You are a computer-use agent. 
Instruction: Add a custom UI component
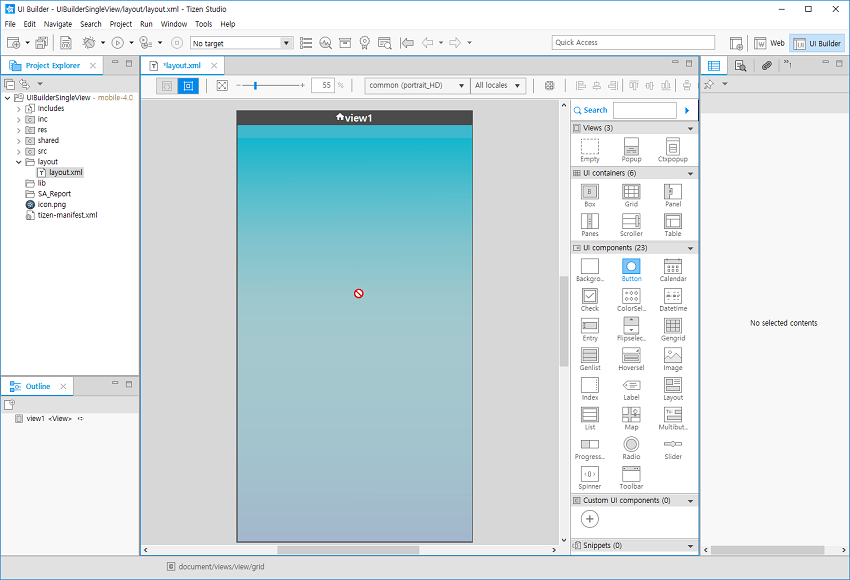click(590, 518)
